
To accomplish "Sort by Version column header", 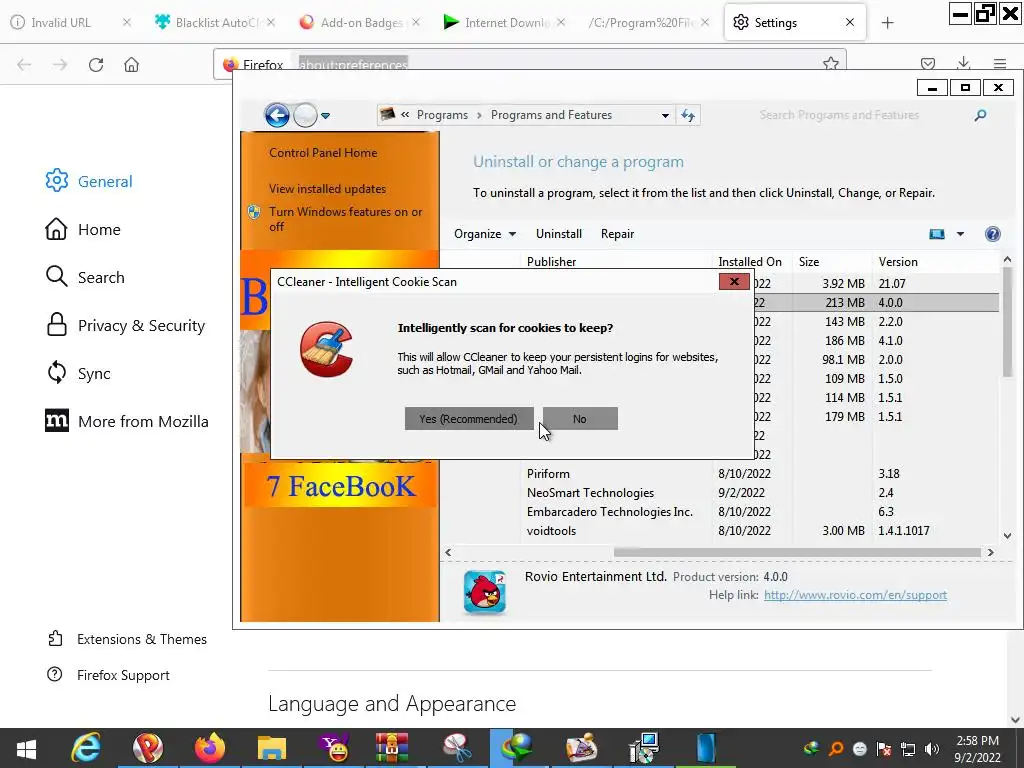I will point(898,262).
